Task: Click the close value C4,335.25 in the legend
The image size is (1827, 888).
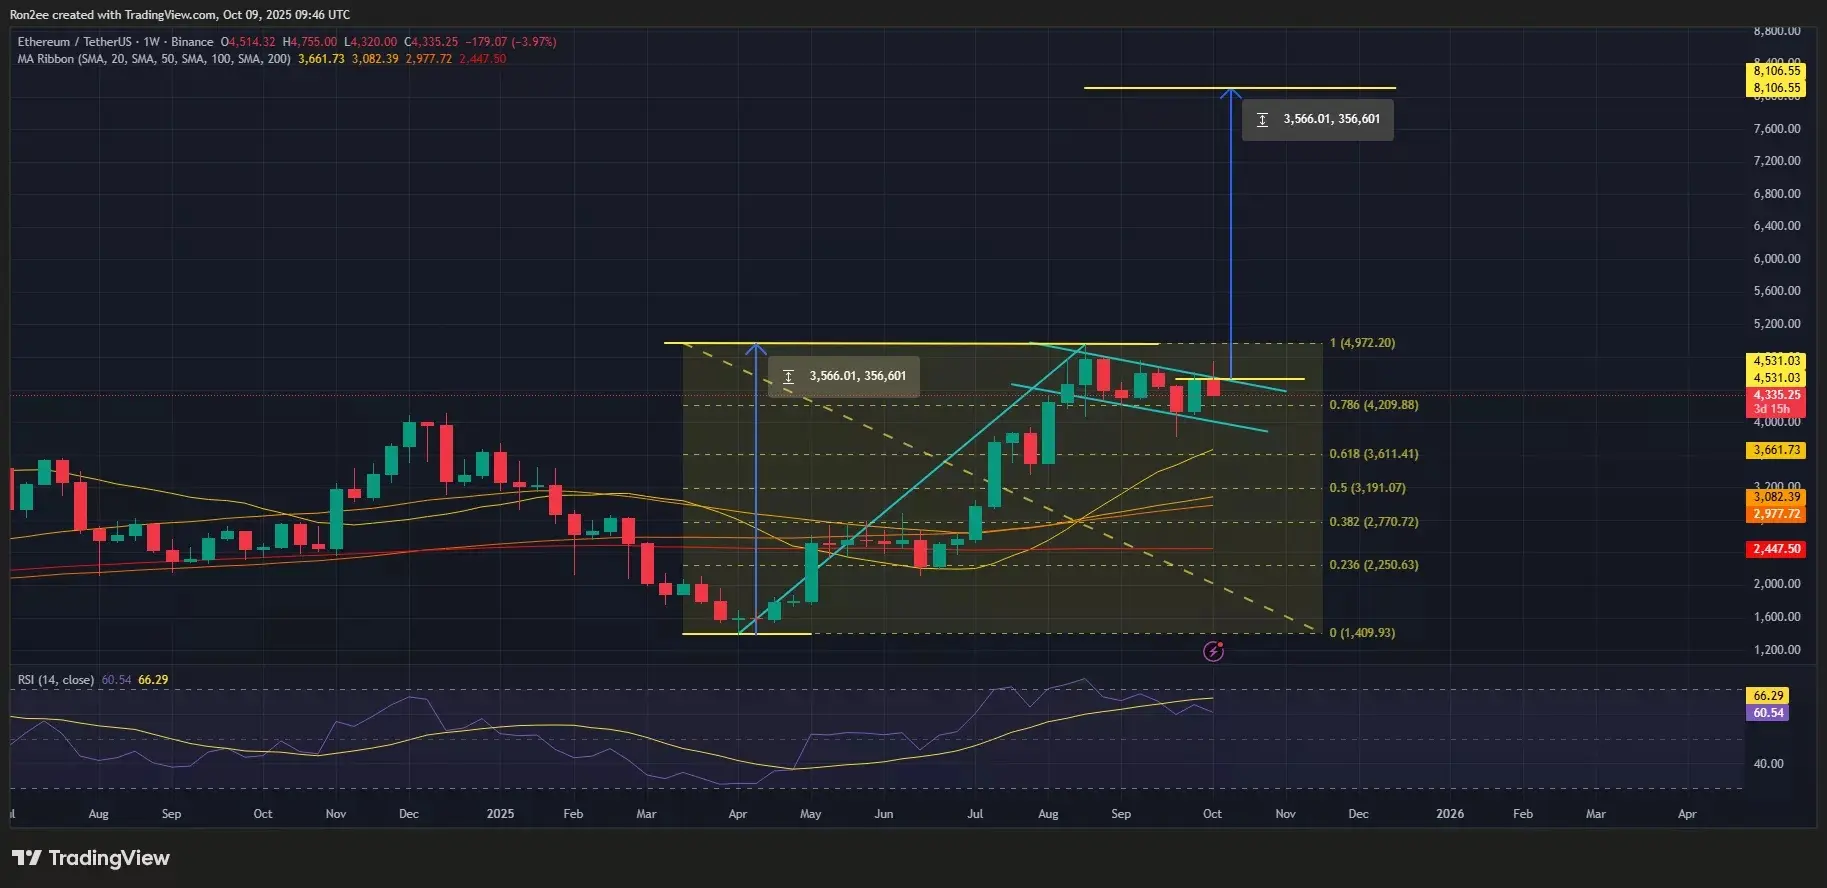Action: click(x=431, y=42)
